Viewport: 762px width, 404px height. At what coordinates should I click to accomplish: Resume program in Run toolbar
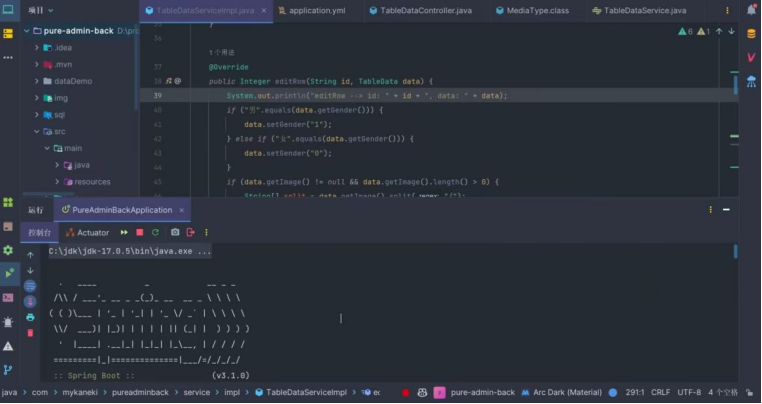pos(124,232)
